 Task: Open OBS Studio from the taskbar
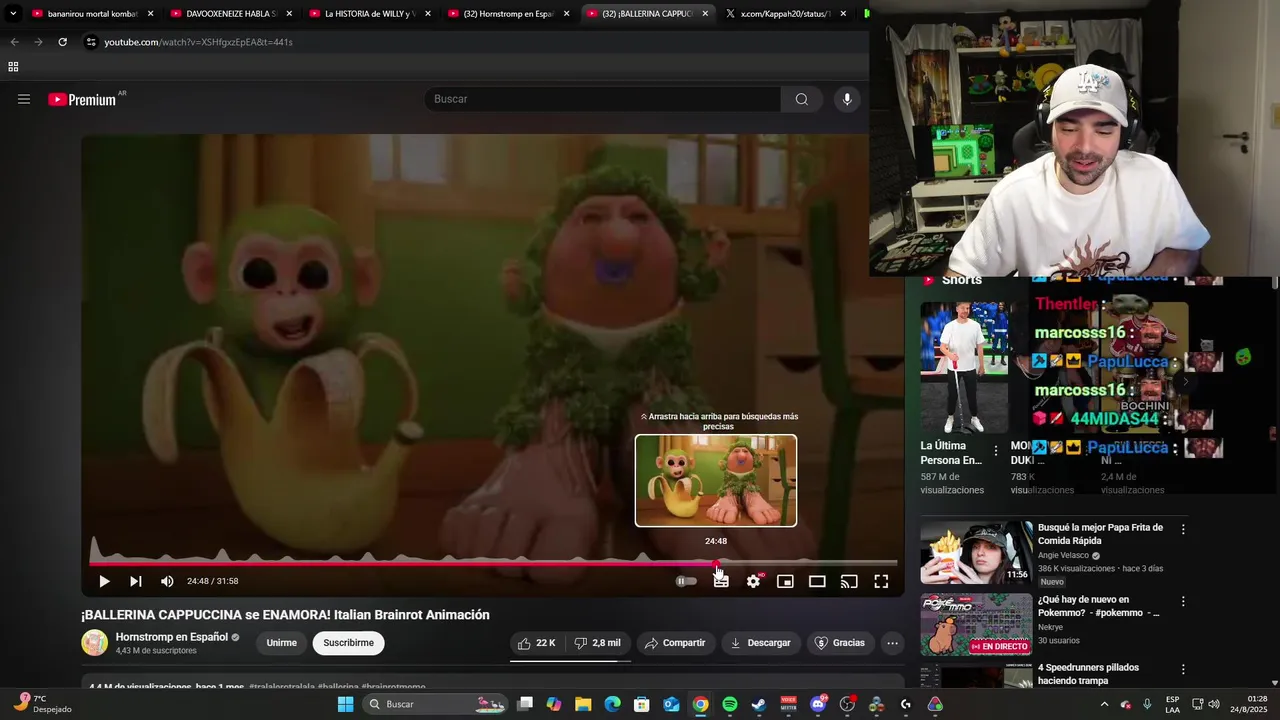(x=847, y=704)
